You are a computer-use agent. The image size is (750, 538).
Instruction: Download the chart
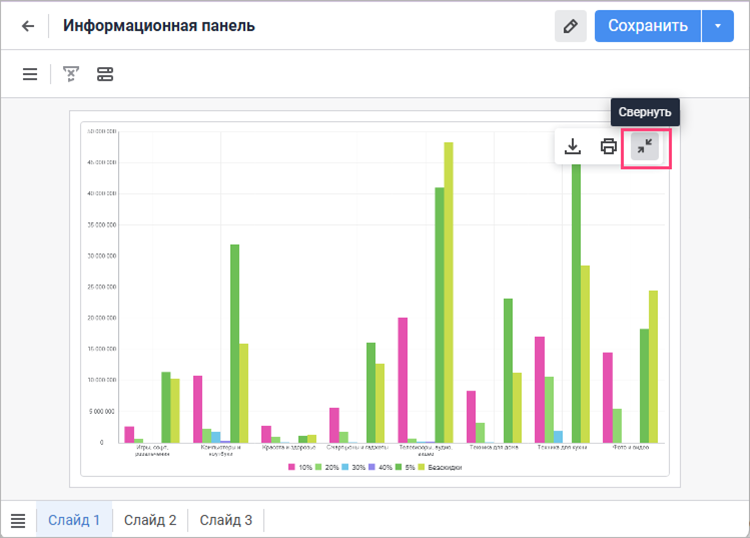(573, 147)
